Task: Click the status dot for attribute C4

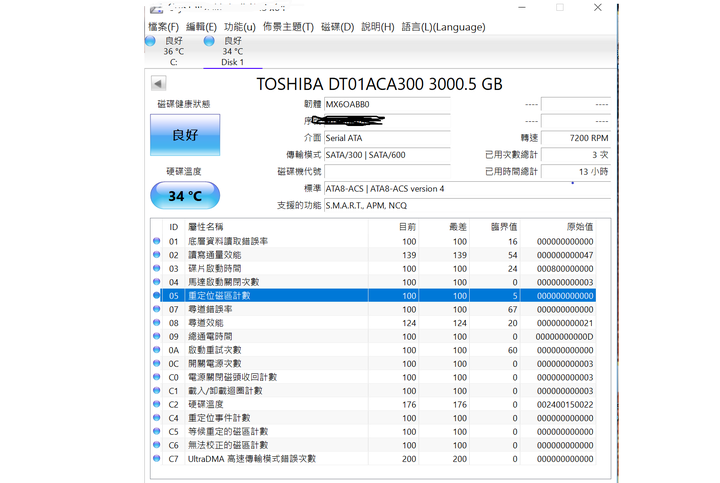Action: pyautogui.click(x=157, y=417)
